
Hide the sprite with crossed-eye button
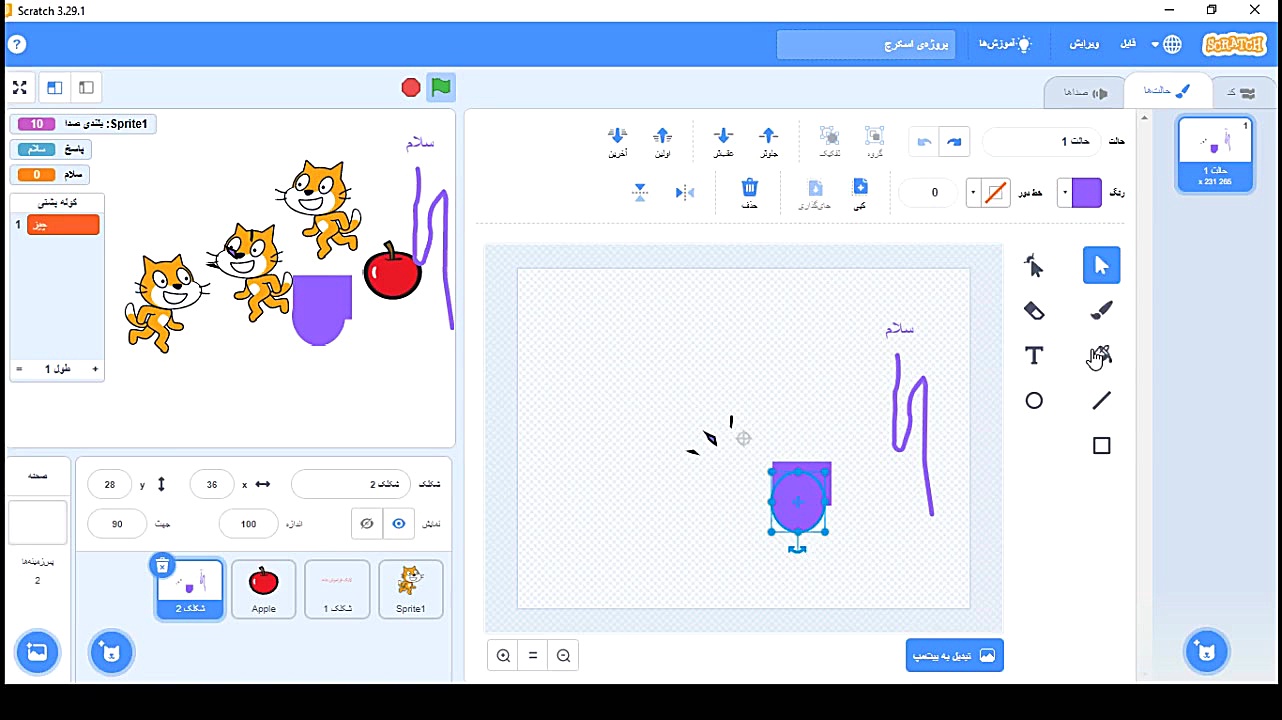(x=367, y=523)
